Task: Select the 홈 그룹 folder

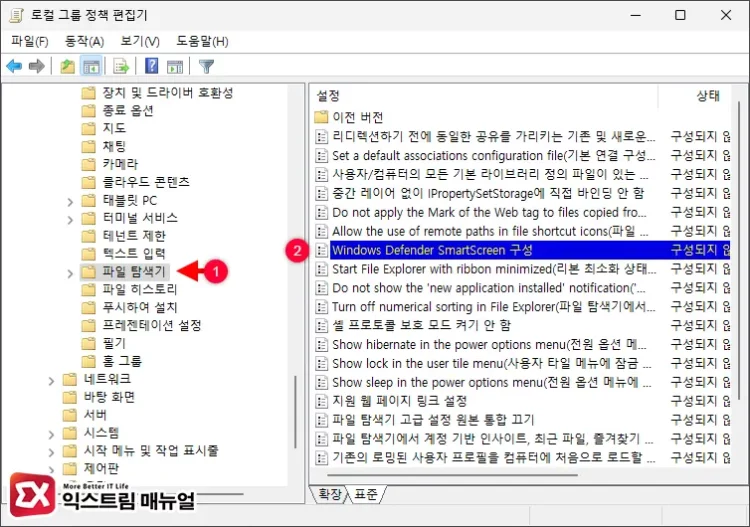Action: point(121,361)
